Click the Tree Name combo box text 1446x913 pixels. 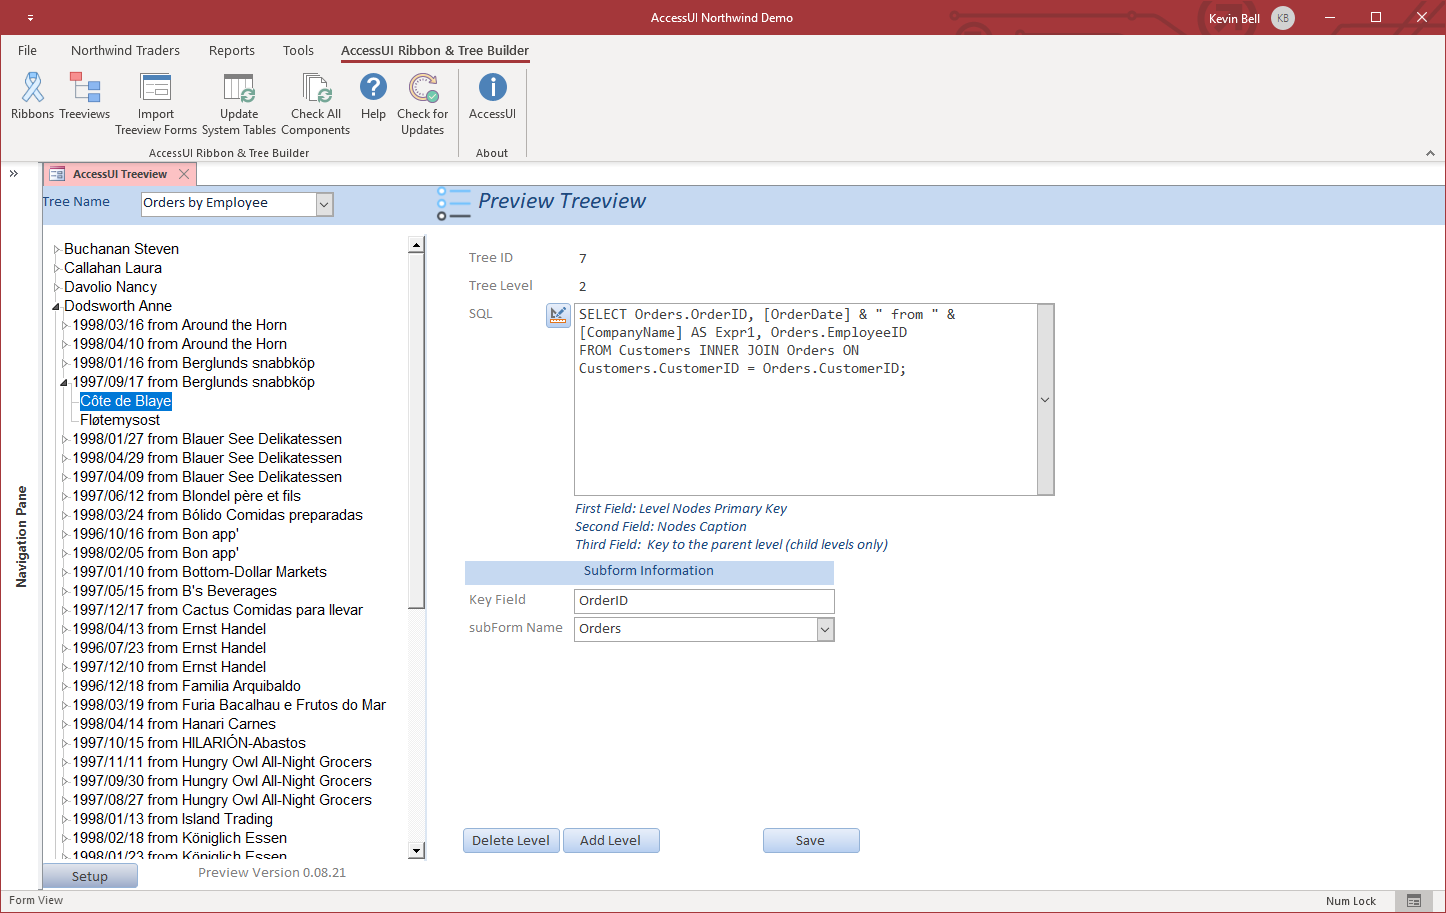[x=228, y=204]
